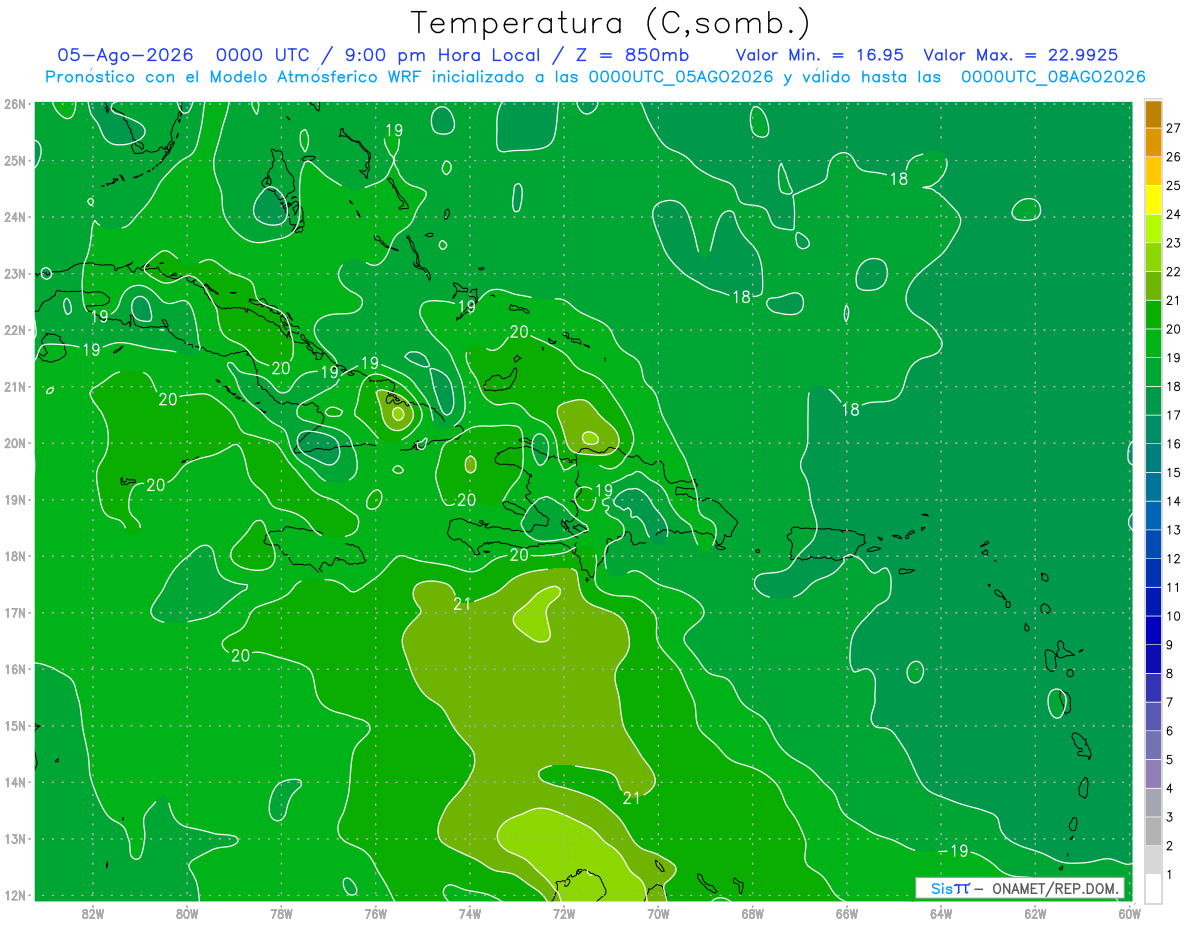The width and height of the screenshot is (1200, 927).
Task: Pick the white swatch below legend value 1
Action: point(1153,888)
